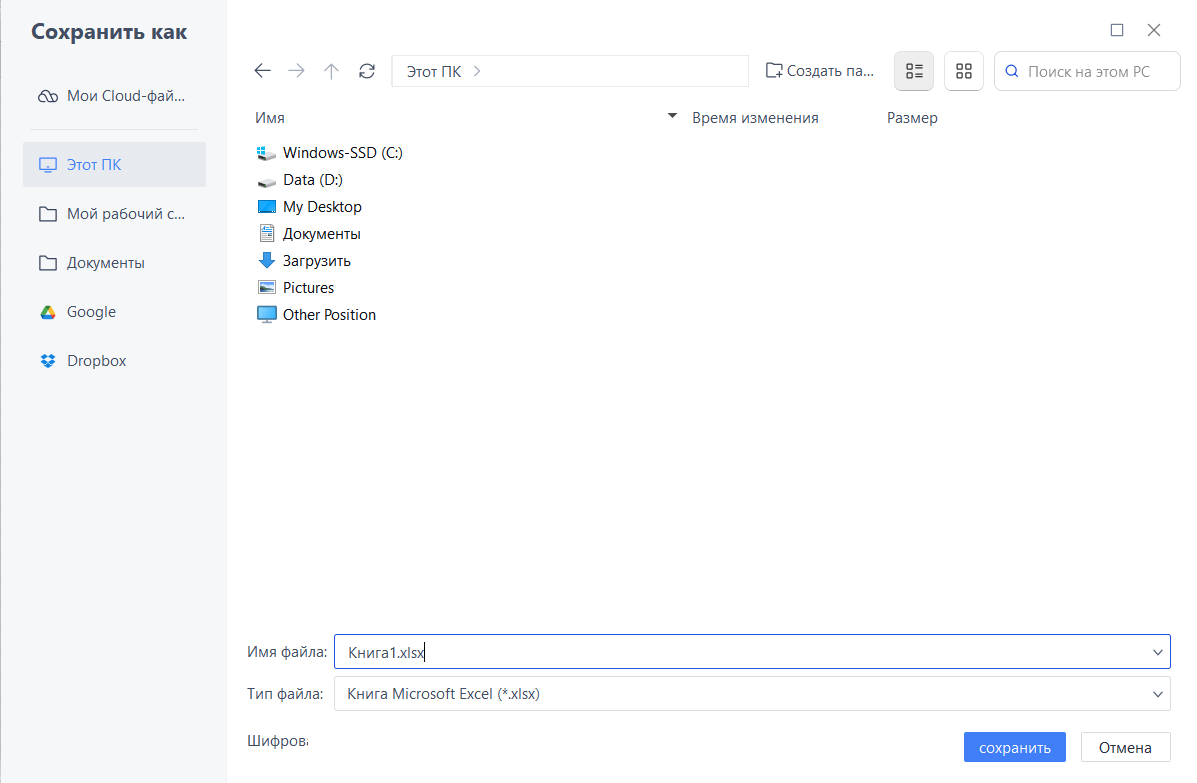This screenshot has height=783, width=1197.
Task: Click the up one level arrow
Action: [332, 71]
